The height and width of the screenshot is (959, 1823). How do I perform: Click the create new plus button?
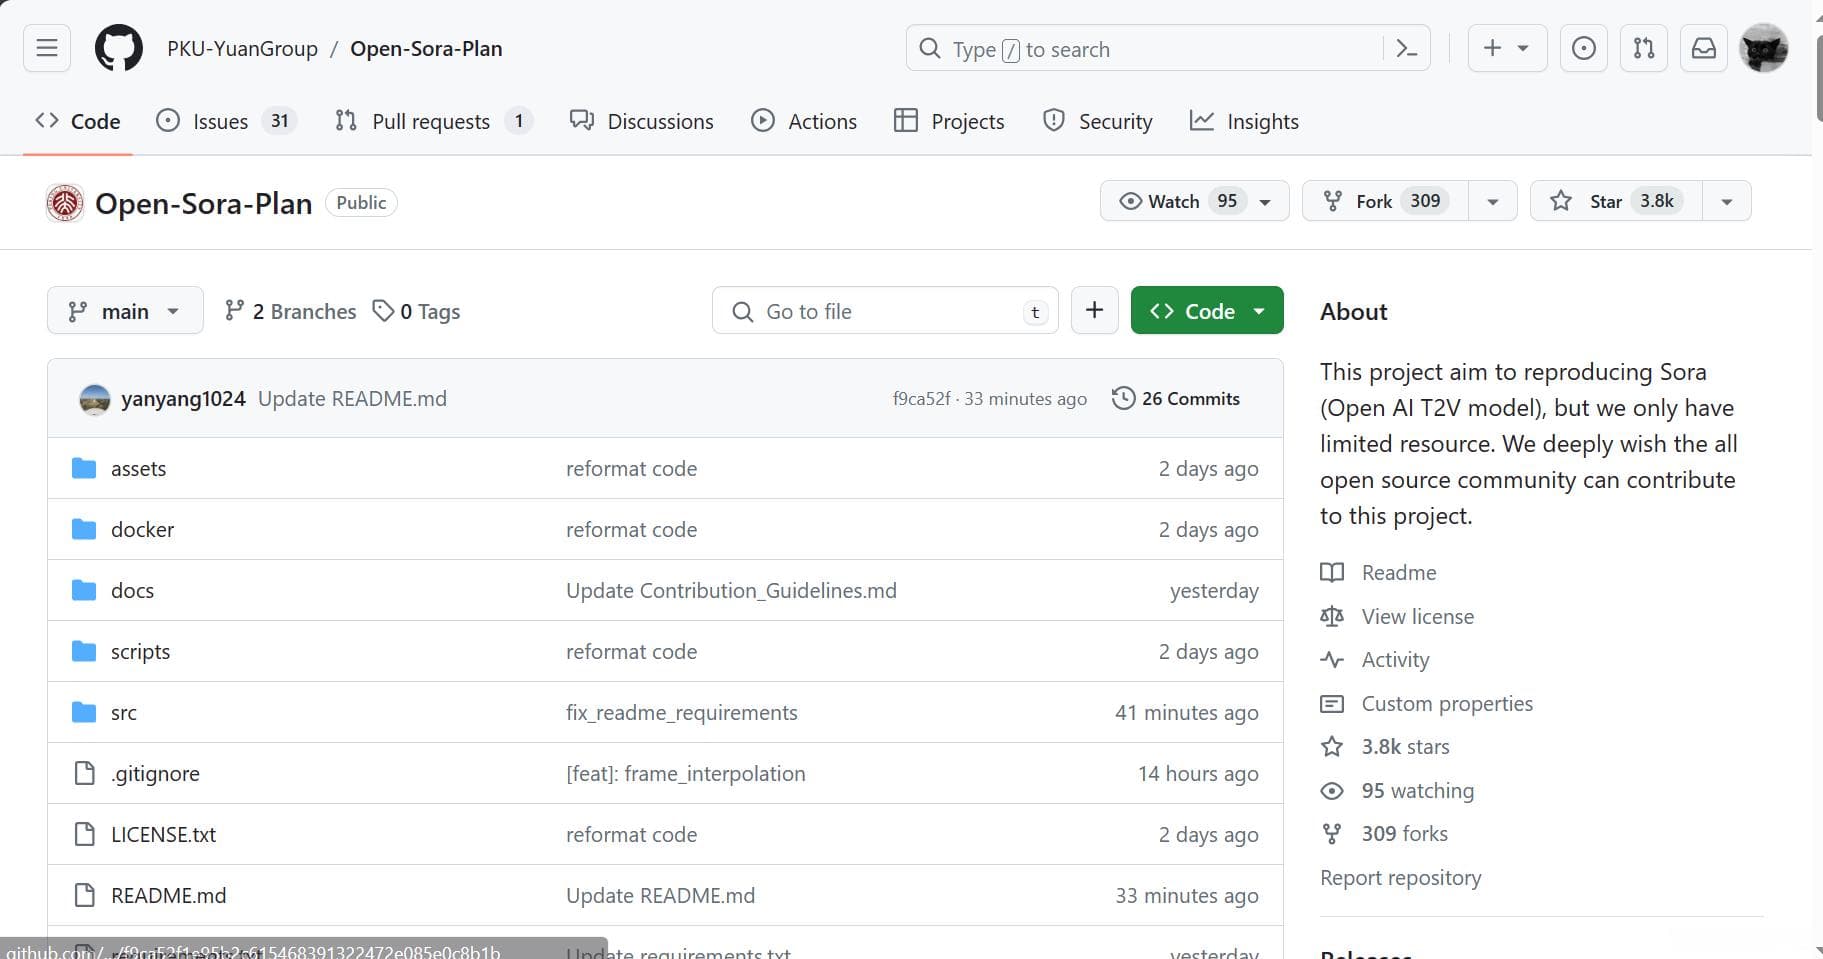(1507, 48)
